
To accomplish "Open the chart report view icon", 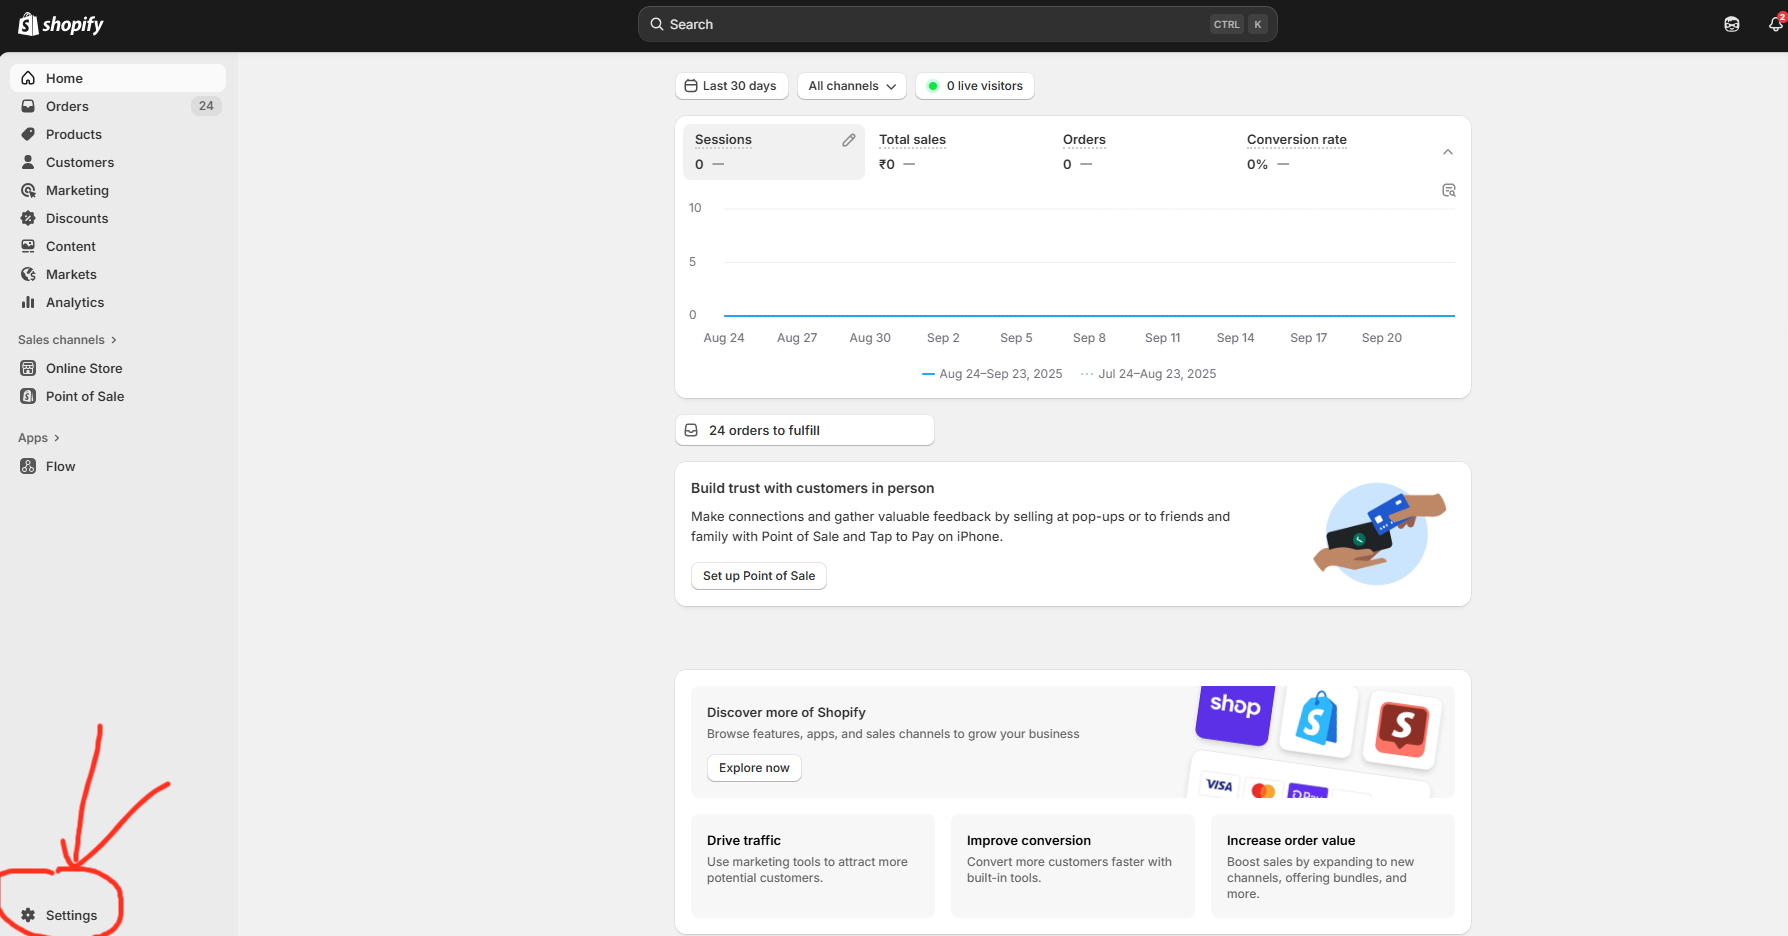I will point(1449,190).
